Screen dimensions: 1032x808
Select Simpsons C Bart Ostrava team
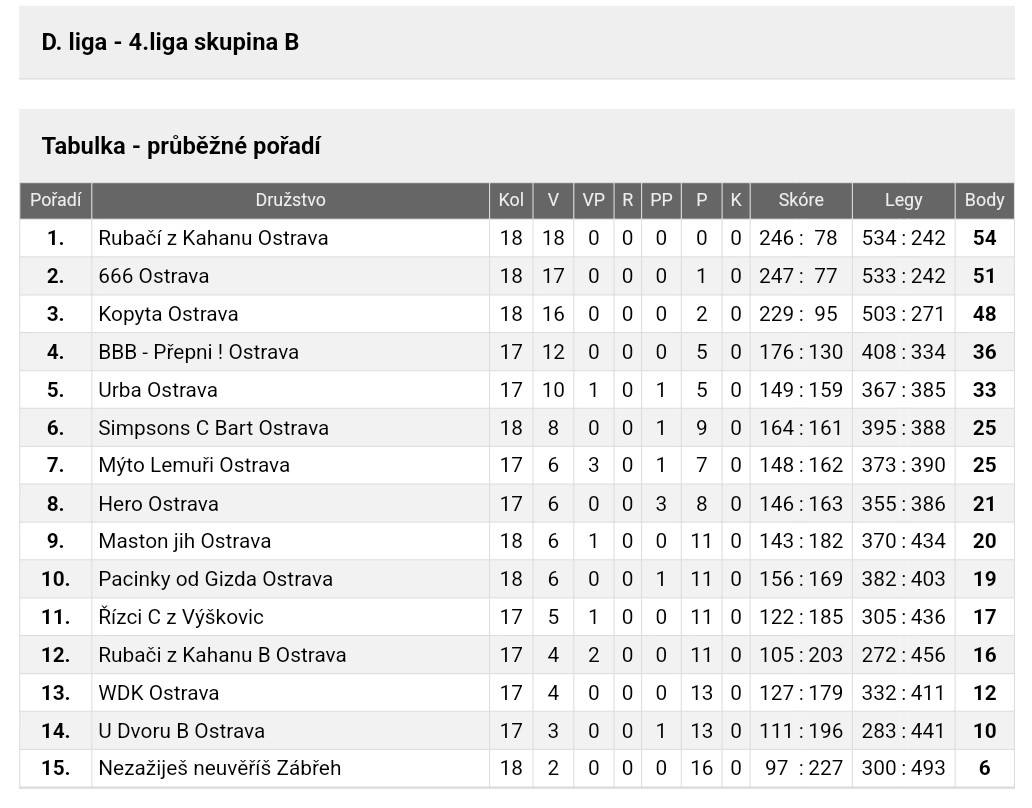[213, 428]
